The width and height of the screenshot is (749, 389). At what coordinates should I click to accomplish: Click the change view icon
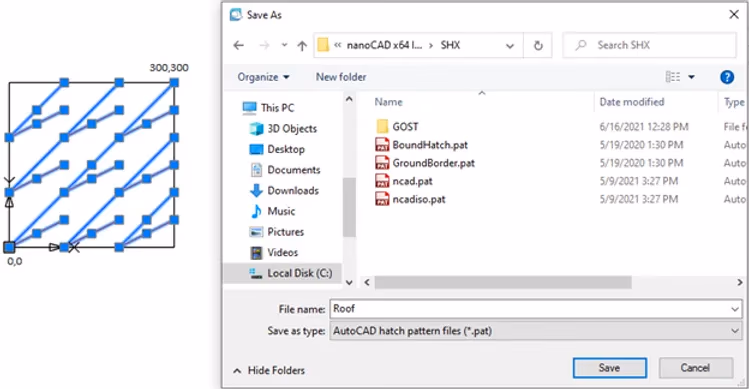(x=673, y=77)
